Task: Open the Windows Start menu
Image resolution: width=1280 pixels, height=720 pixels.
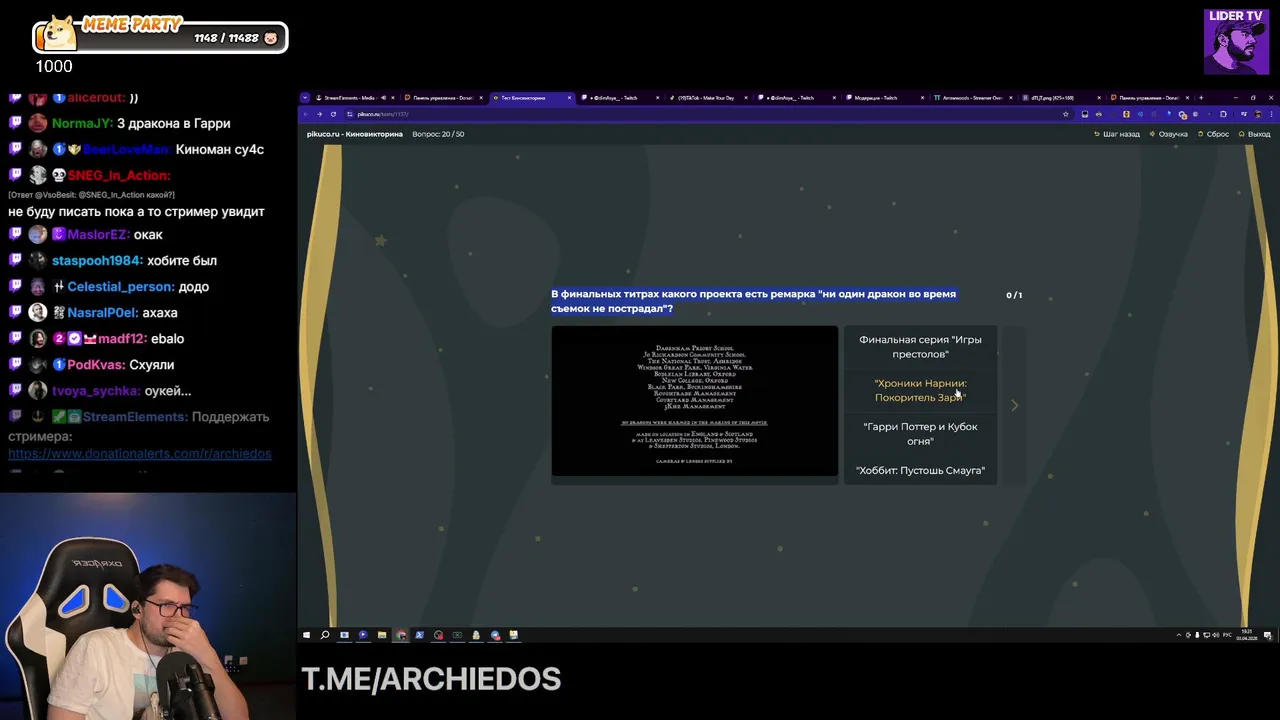Action: coord(306,635)
